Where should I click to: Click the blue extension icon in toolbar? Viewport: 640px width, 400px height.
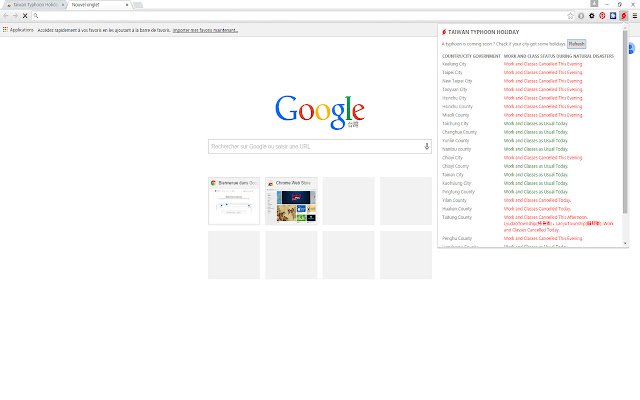613,16
